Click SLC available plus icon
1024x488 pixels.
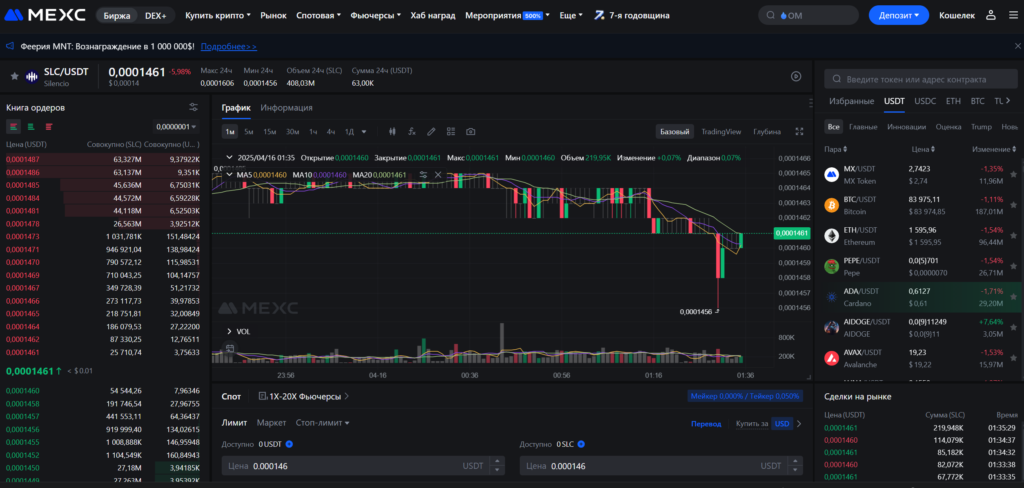tap(581, 444)
